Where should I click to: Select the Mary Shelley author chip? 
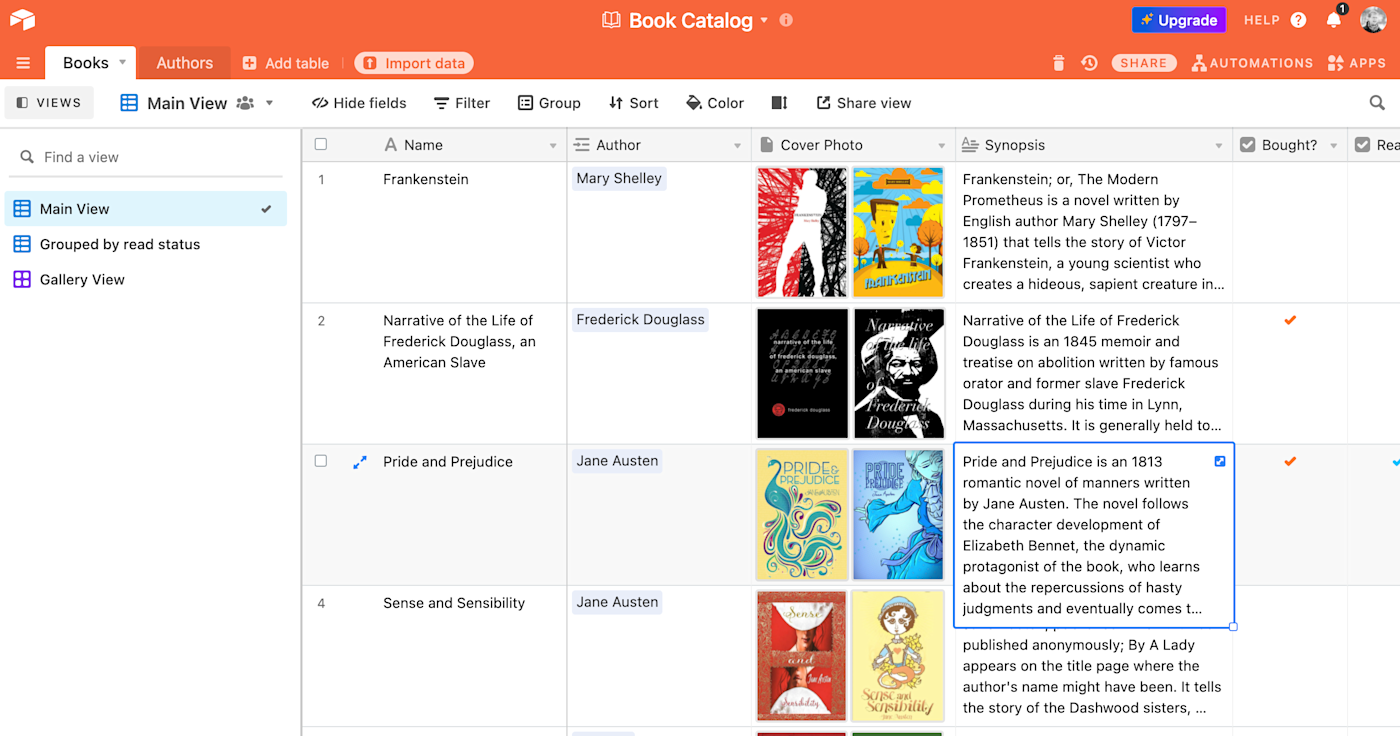pyautogui.click(x=619, y=179)
